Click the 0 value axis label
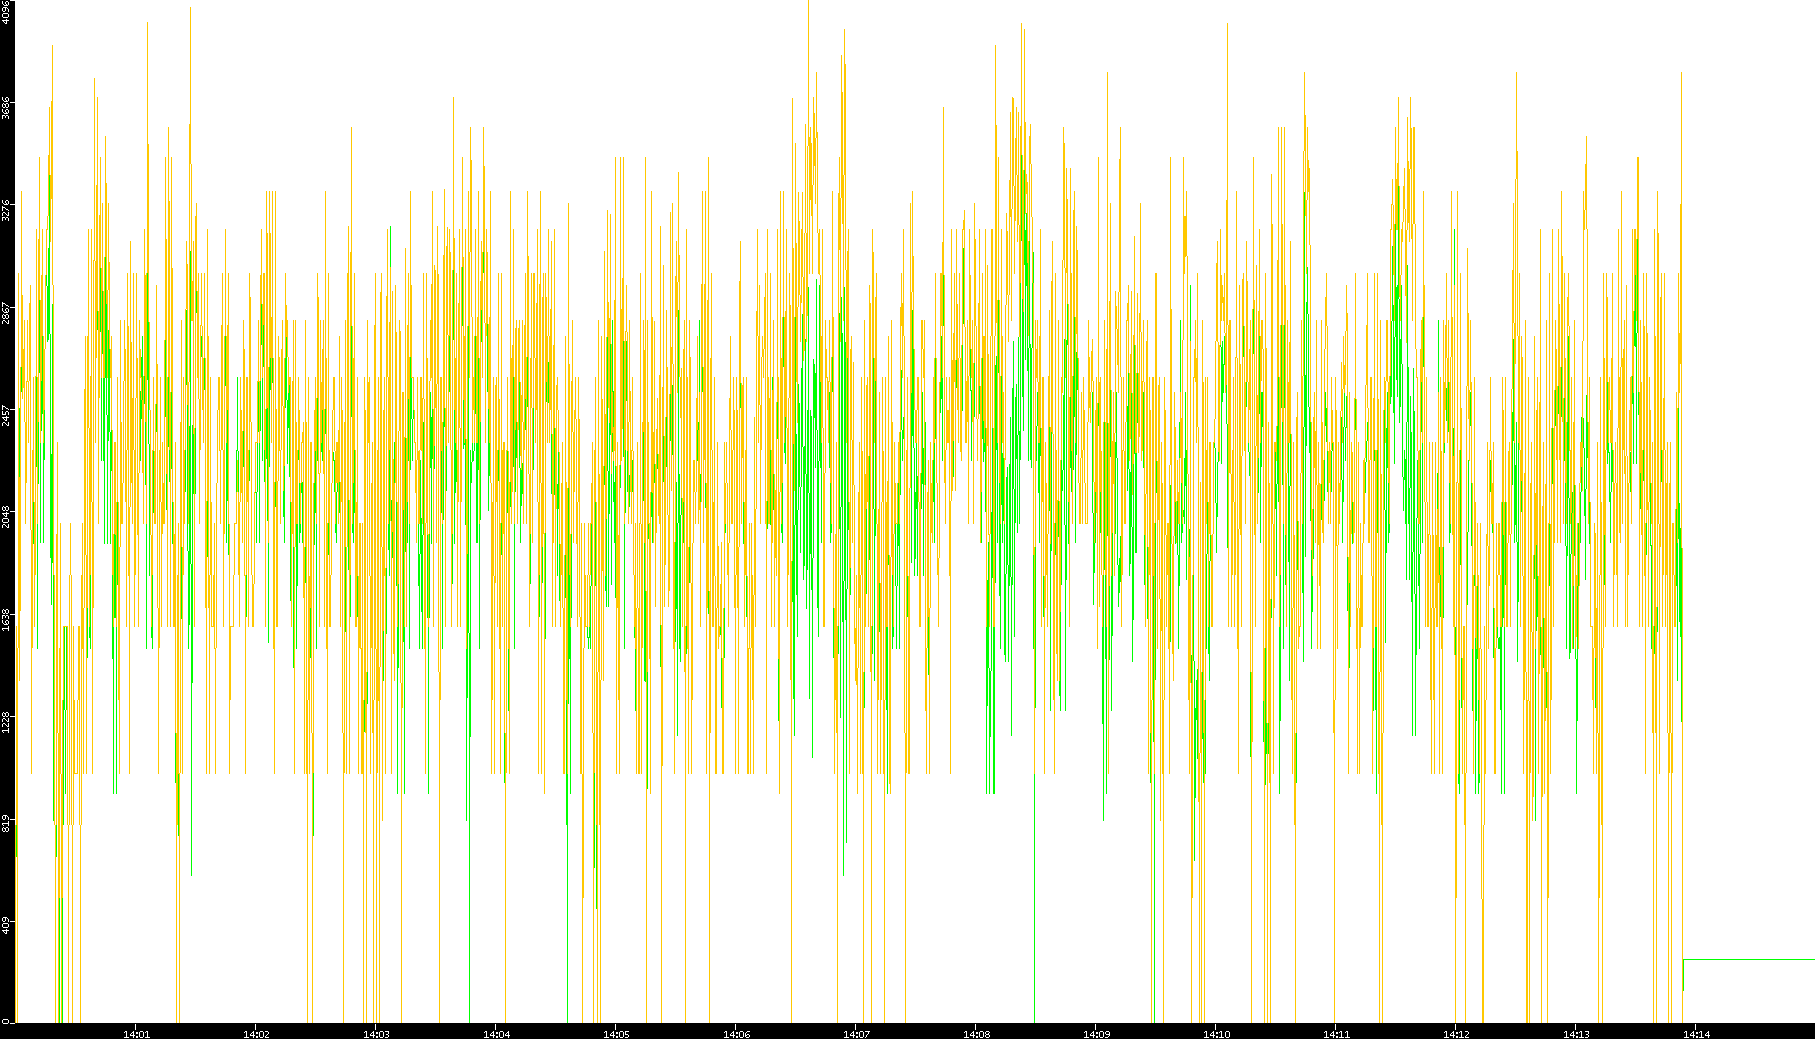 (6, 1021)
